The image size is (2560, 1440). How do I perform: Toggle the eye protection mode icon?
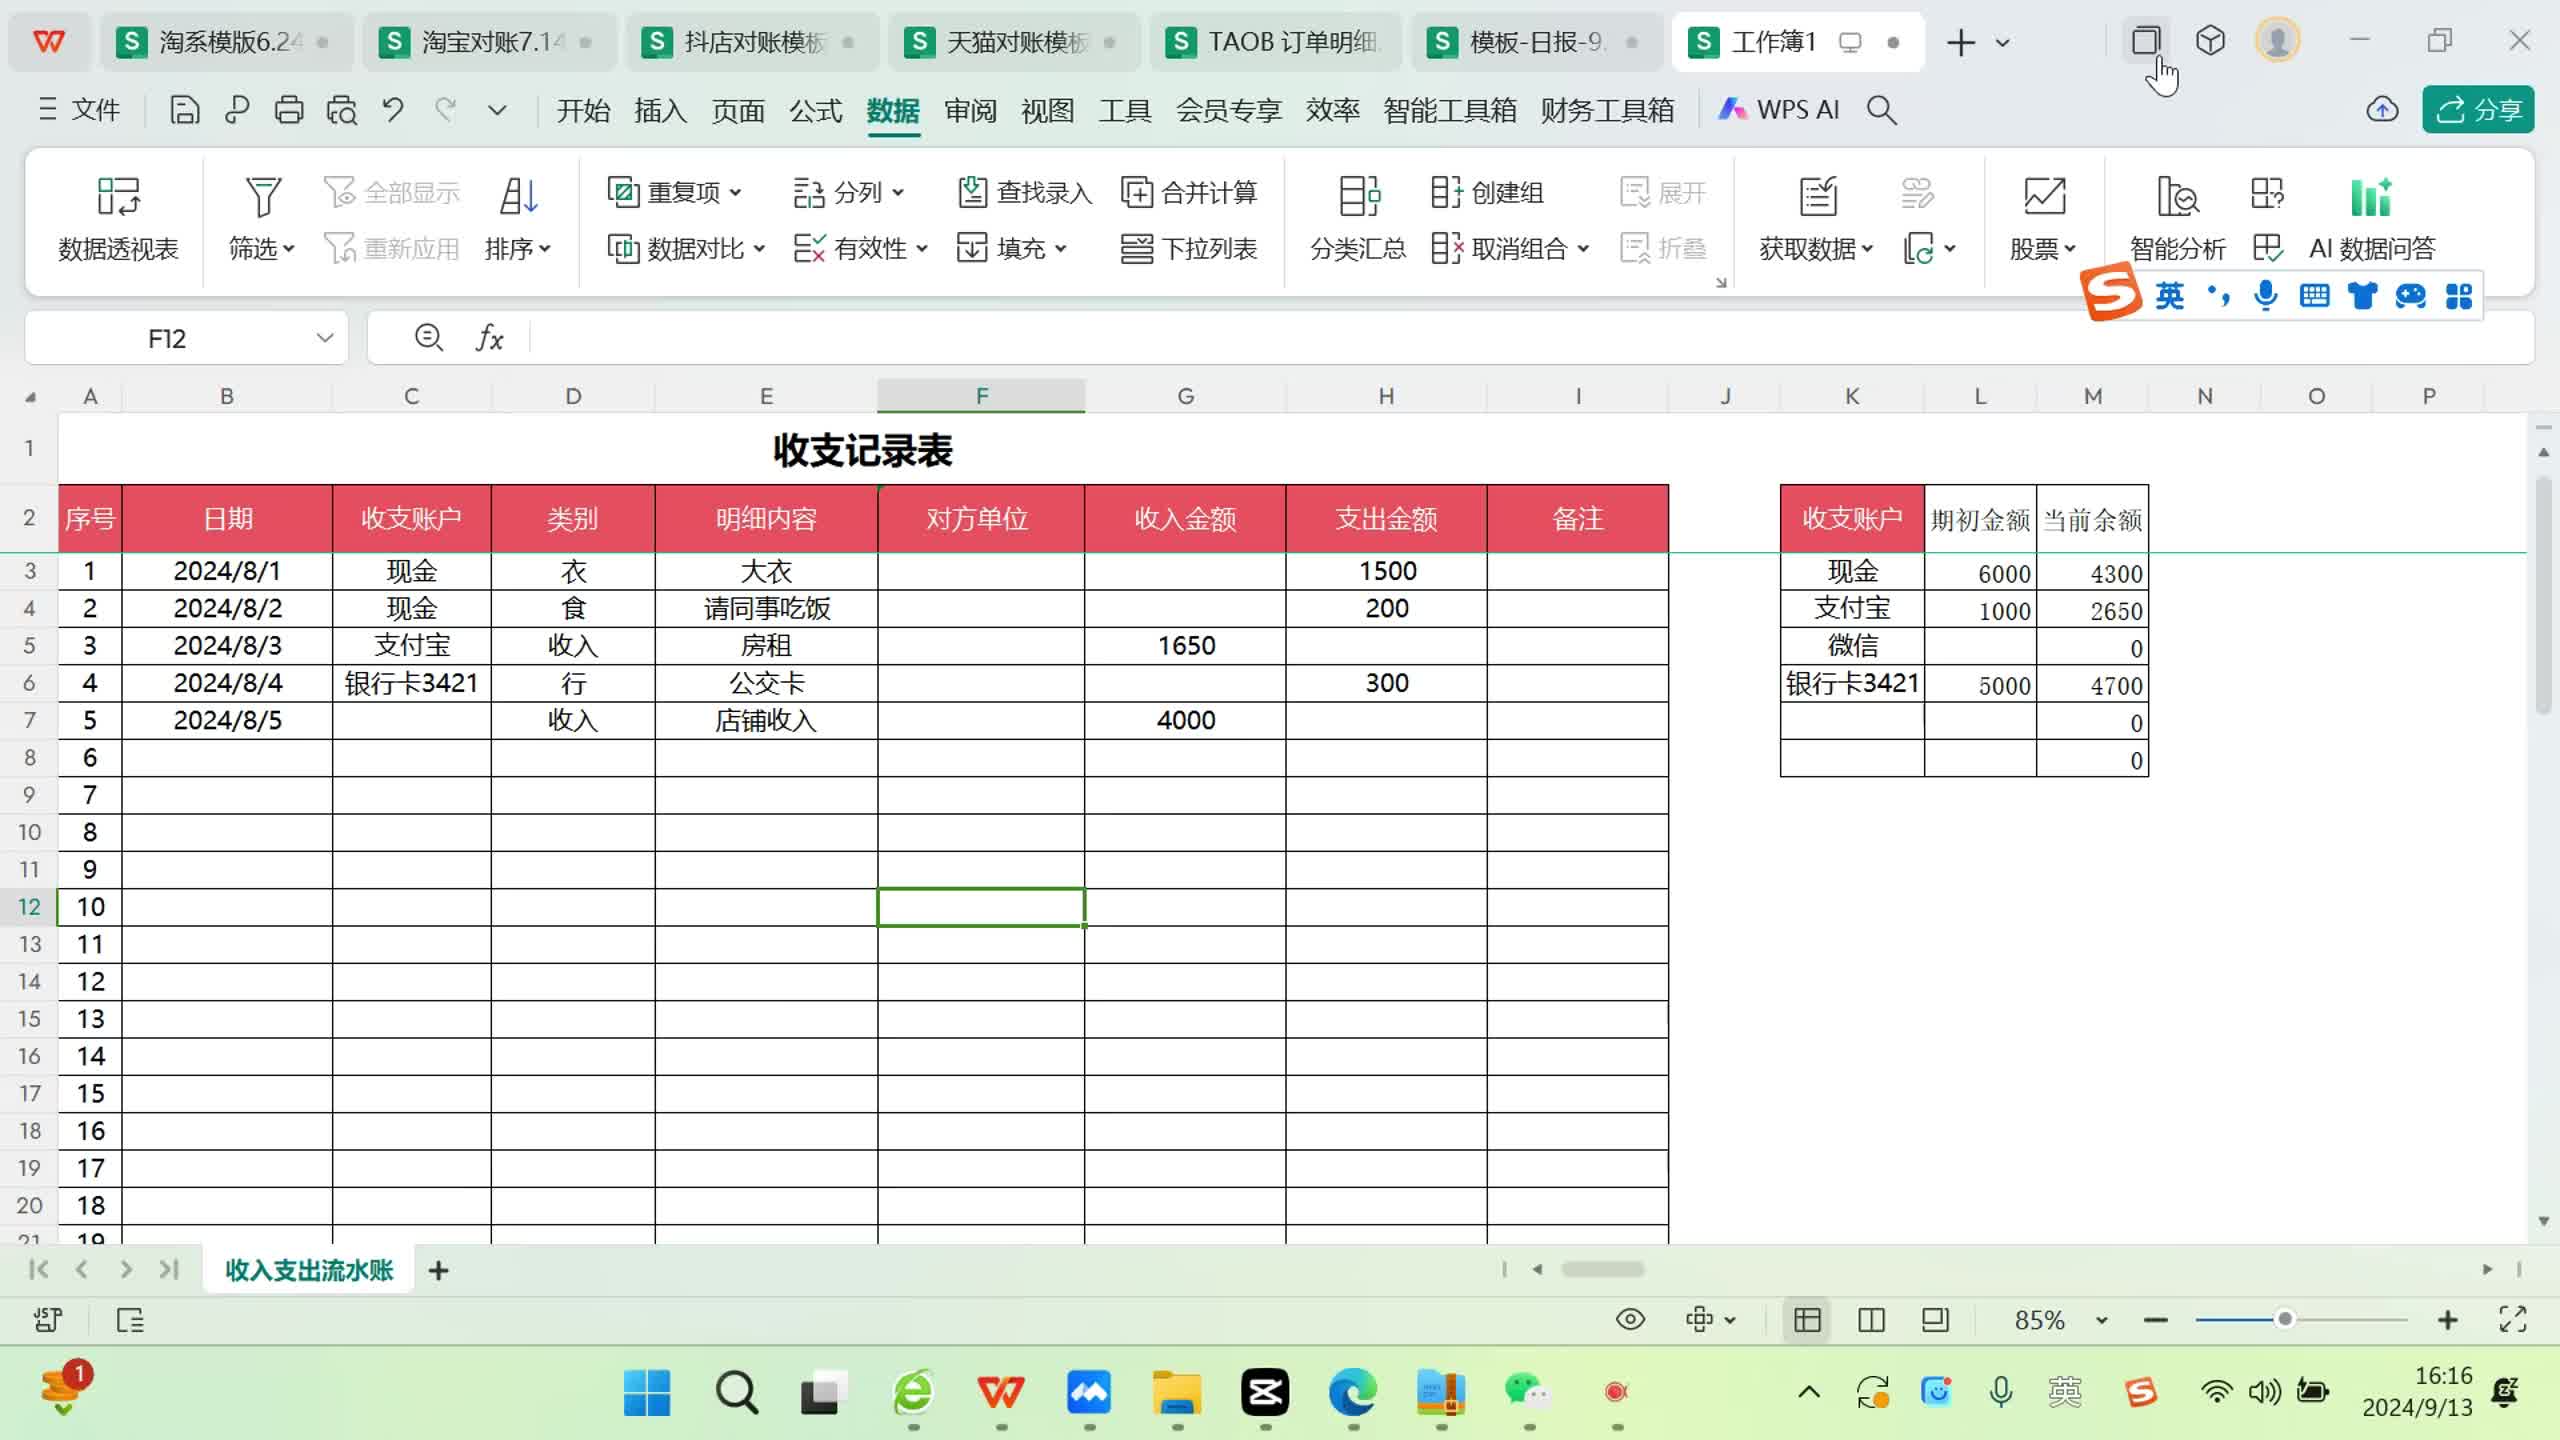coord(1630,1319)
